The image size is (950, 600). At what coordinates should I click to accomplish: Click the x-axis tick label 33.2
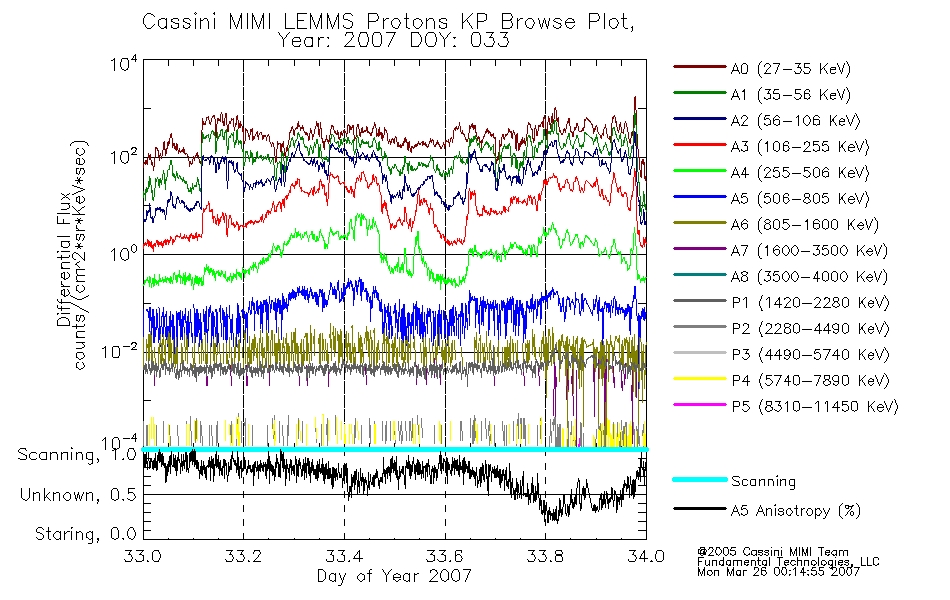pyautogui.click(x=244, y=556)
